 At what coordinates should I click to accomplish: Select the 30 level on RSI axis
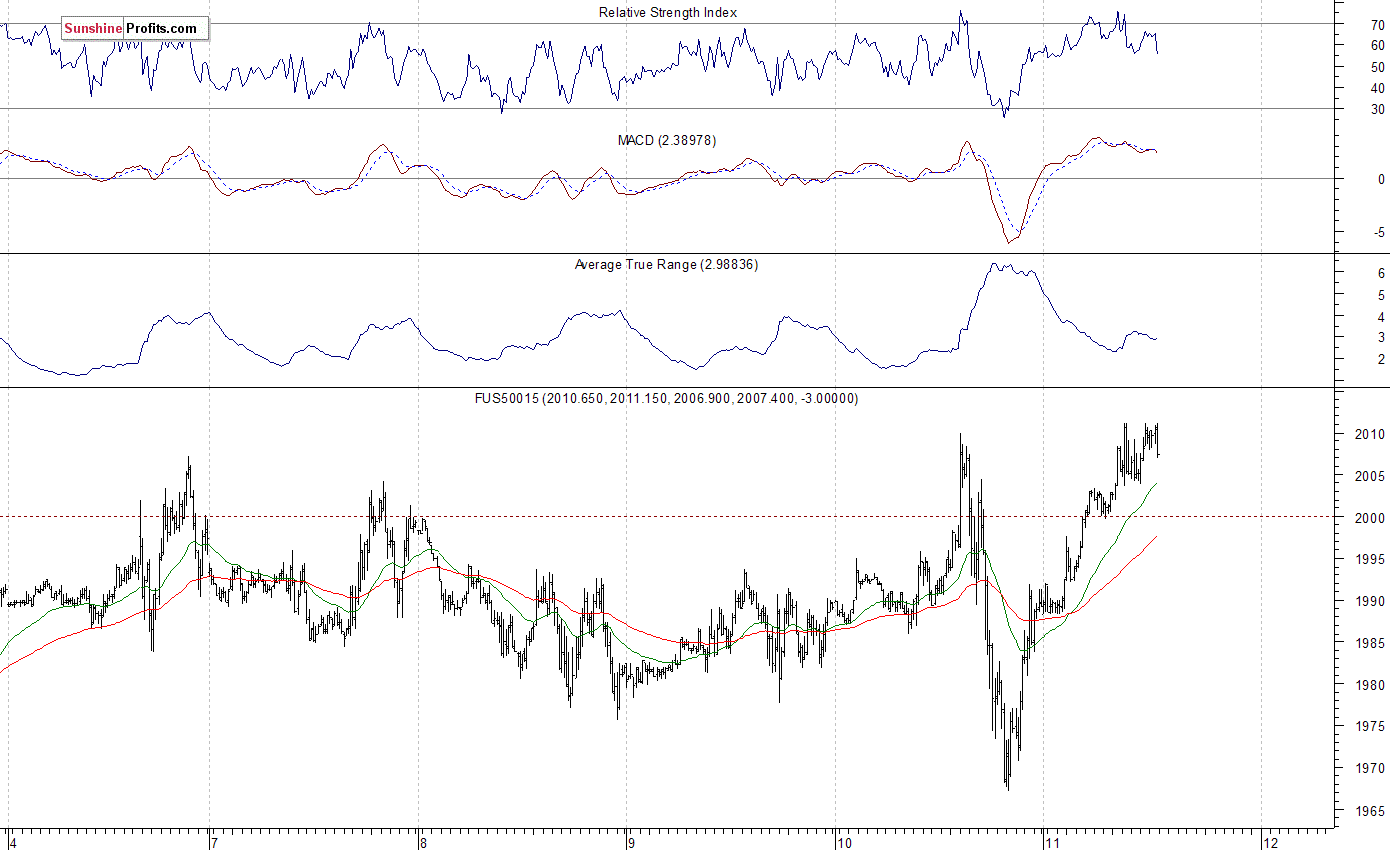[1378, 110]
